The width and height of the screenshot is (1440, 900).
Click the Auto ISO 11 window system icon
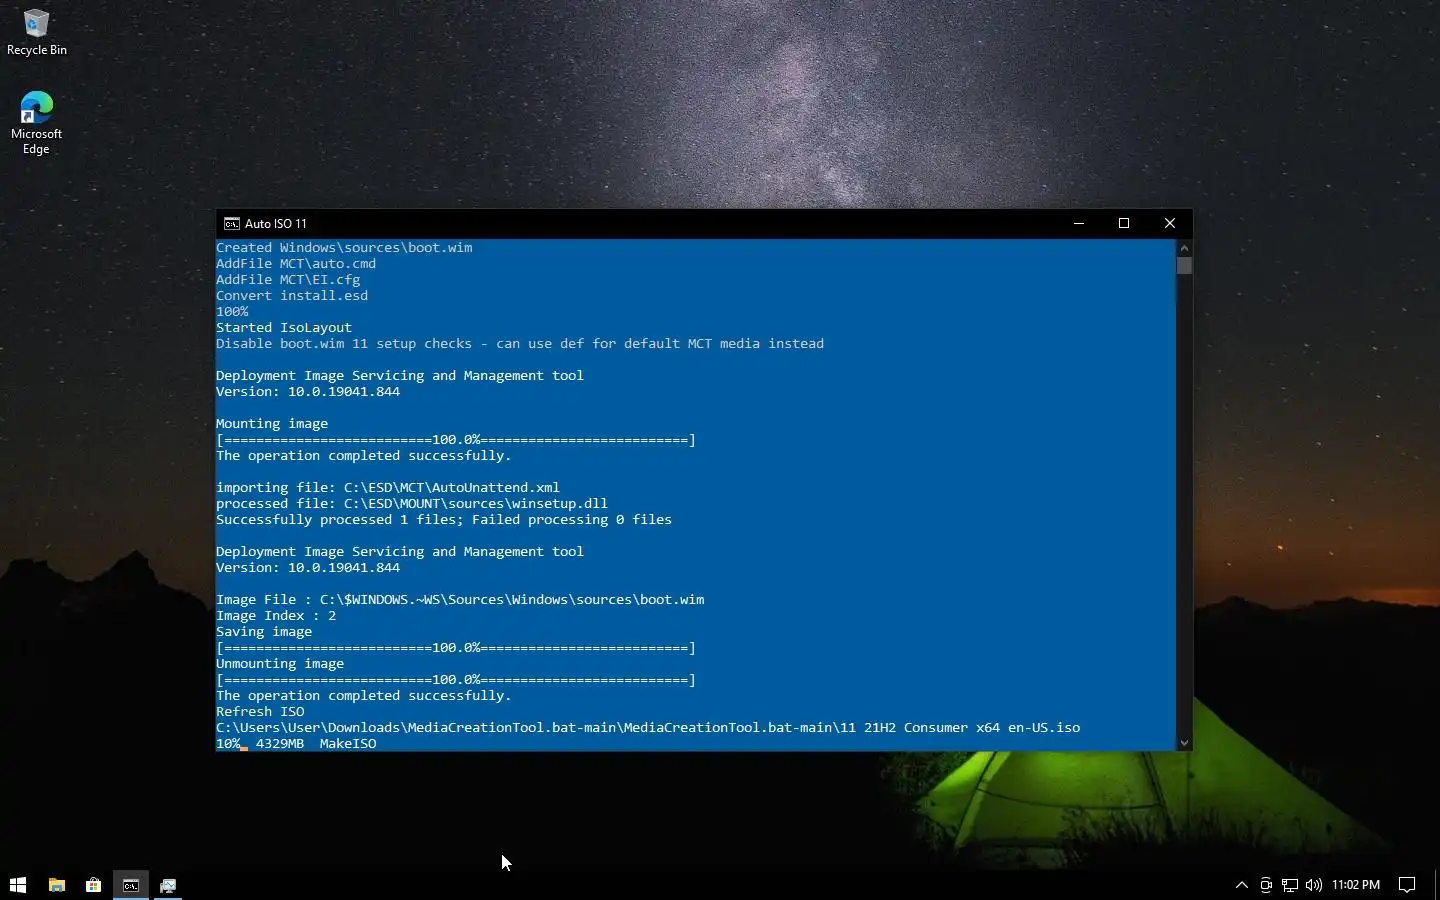coord(231,224)
